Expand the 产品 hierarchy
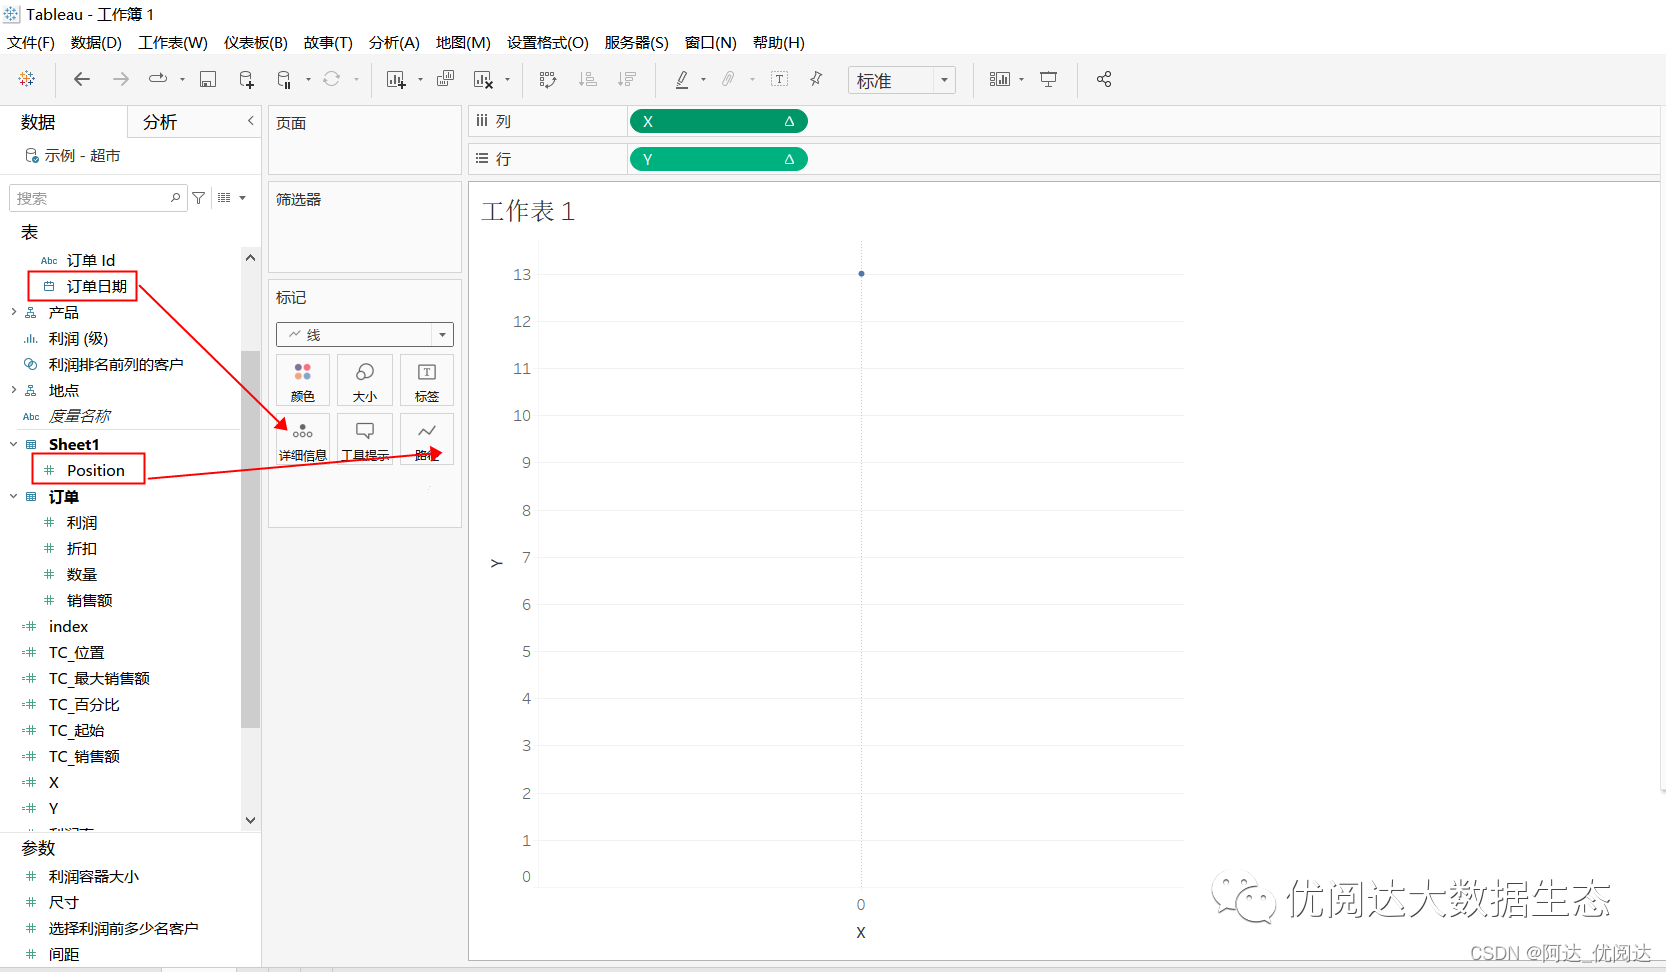 point(13,312)
